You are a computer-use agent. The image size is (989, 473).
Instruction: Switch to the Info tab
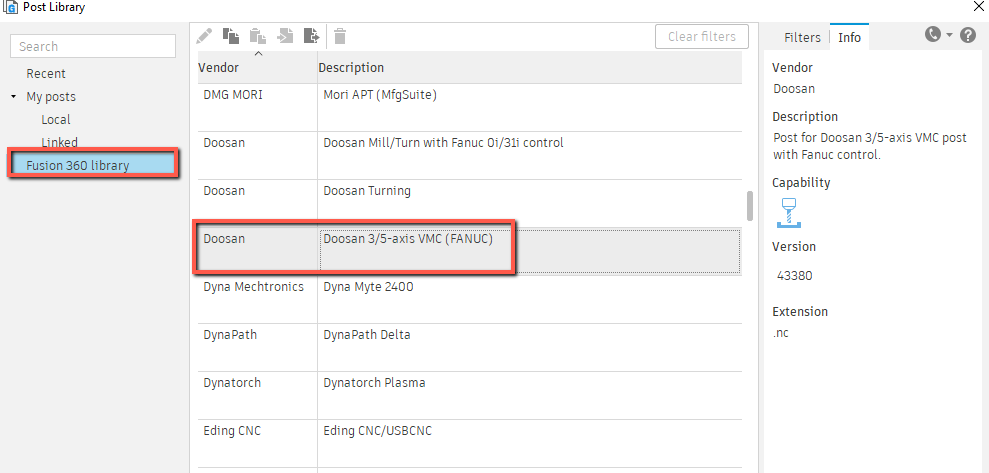[850, 37]
